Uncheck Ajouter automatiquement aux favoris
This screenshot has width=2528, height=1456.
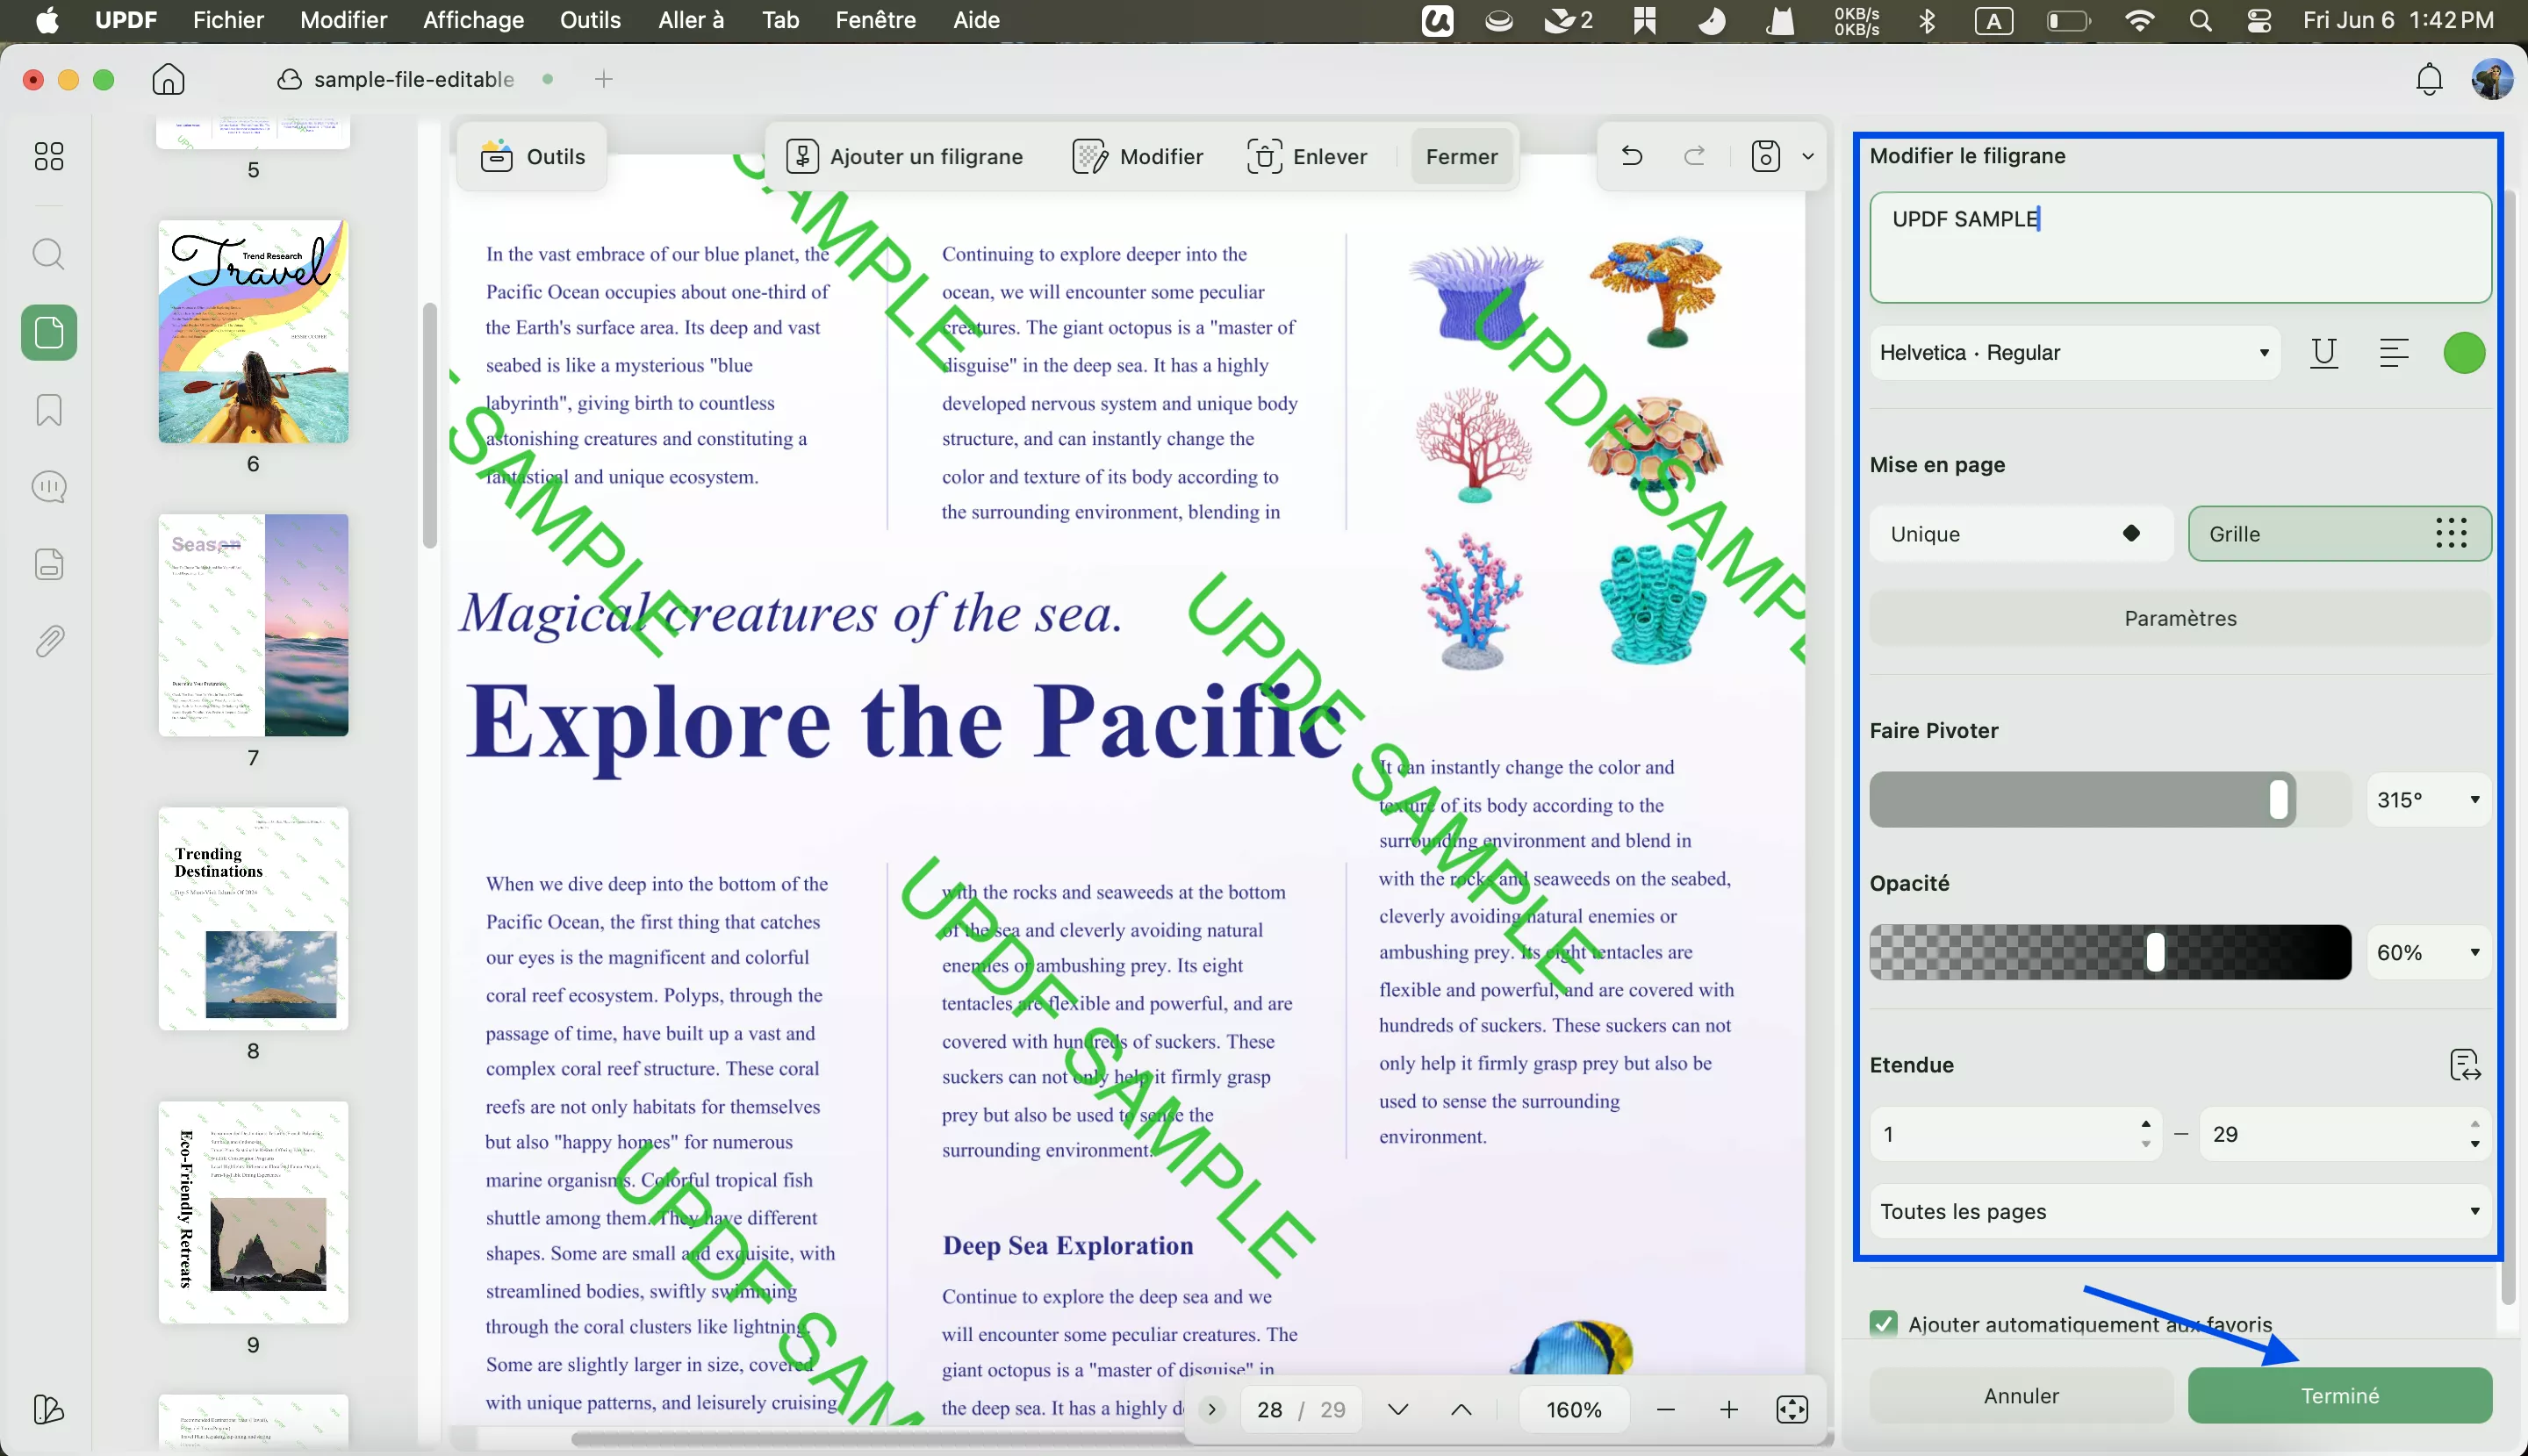click(x=1883, y=1324)
